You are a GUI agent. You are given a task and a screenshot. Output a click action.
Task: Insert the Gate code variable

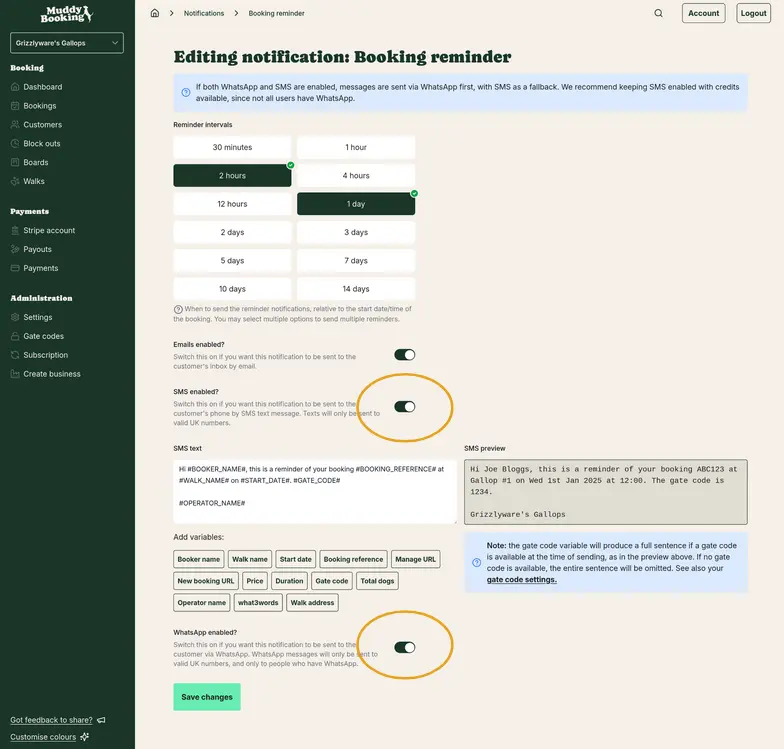click(x=332, y=581)
